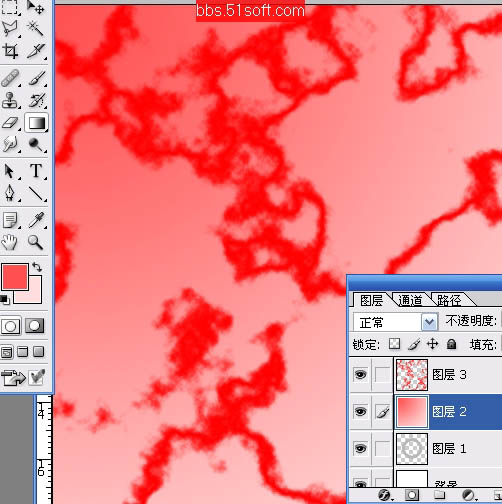Select the Zoom tool
This screenshot has width=502, height=504.
[x=35, y=242]
